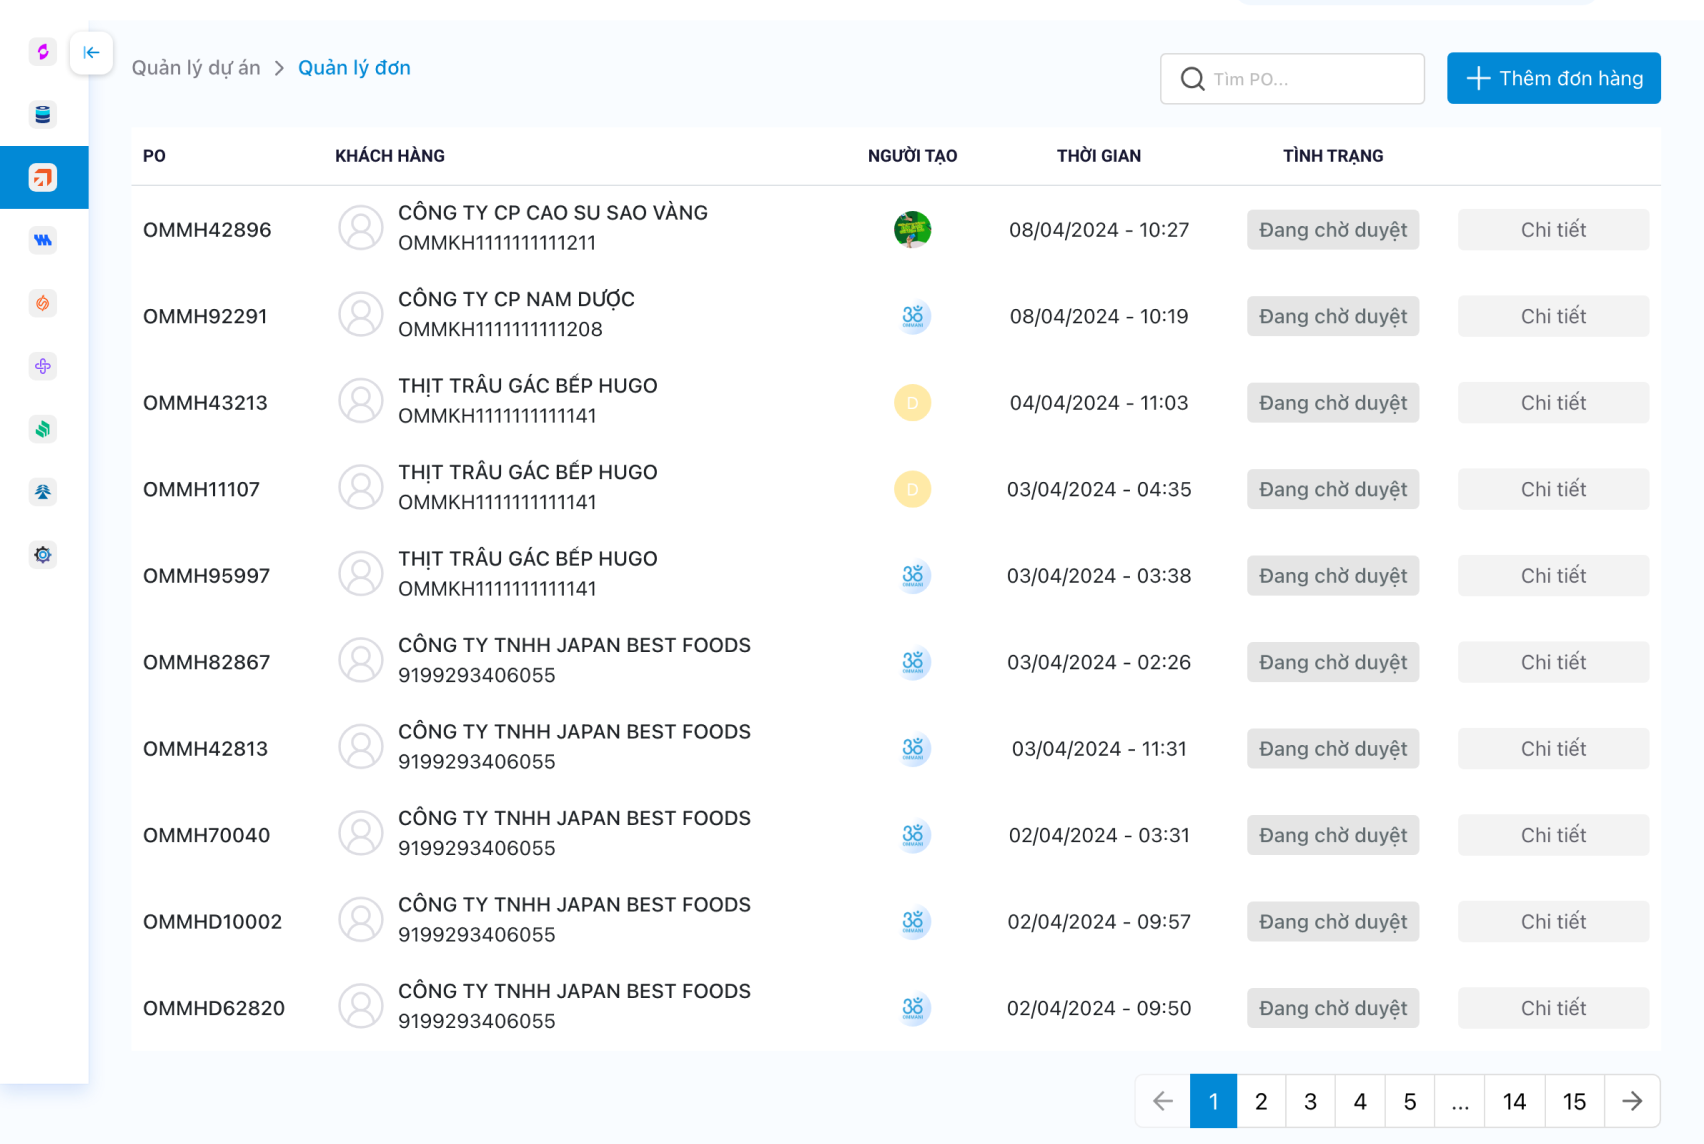This screenshot has width=1704, height=1144.
Task: Click Đang chờ duyệt status of OMMH82867
Action: [x=1332, y=662]
